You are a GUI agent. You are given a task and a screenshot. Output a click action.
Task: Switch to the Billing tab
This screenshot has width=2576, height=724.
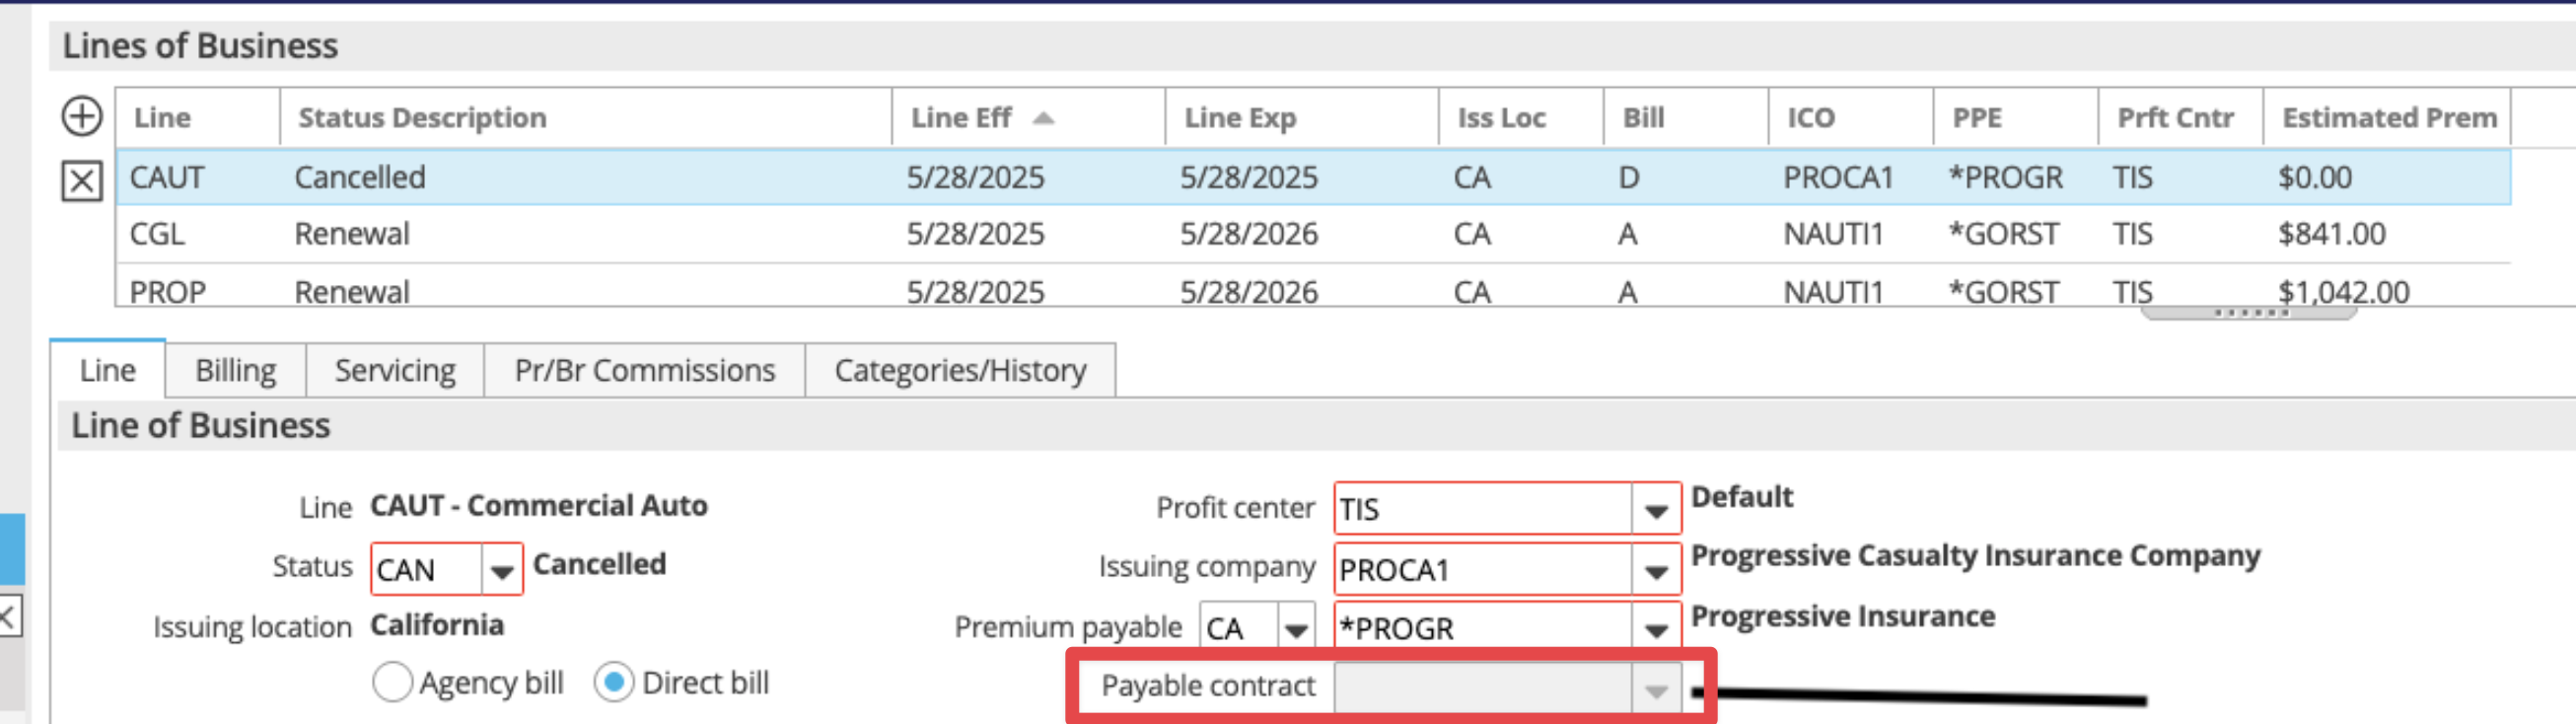(236, 371)
